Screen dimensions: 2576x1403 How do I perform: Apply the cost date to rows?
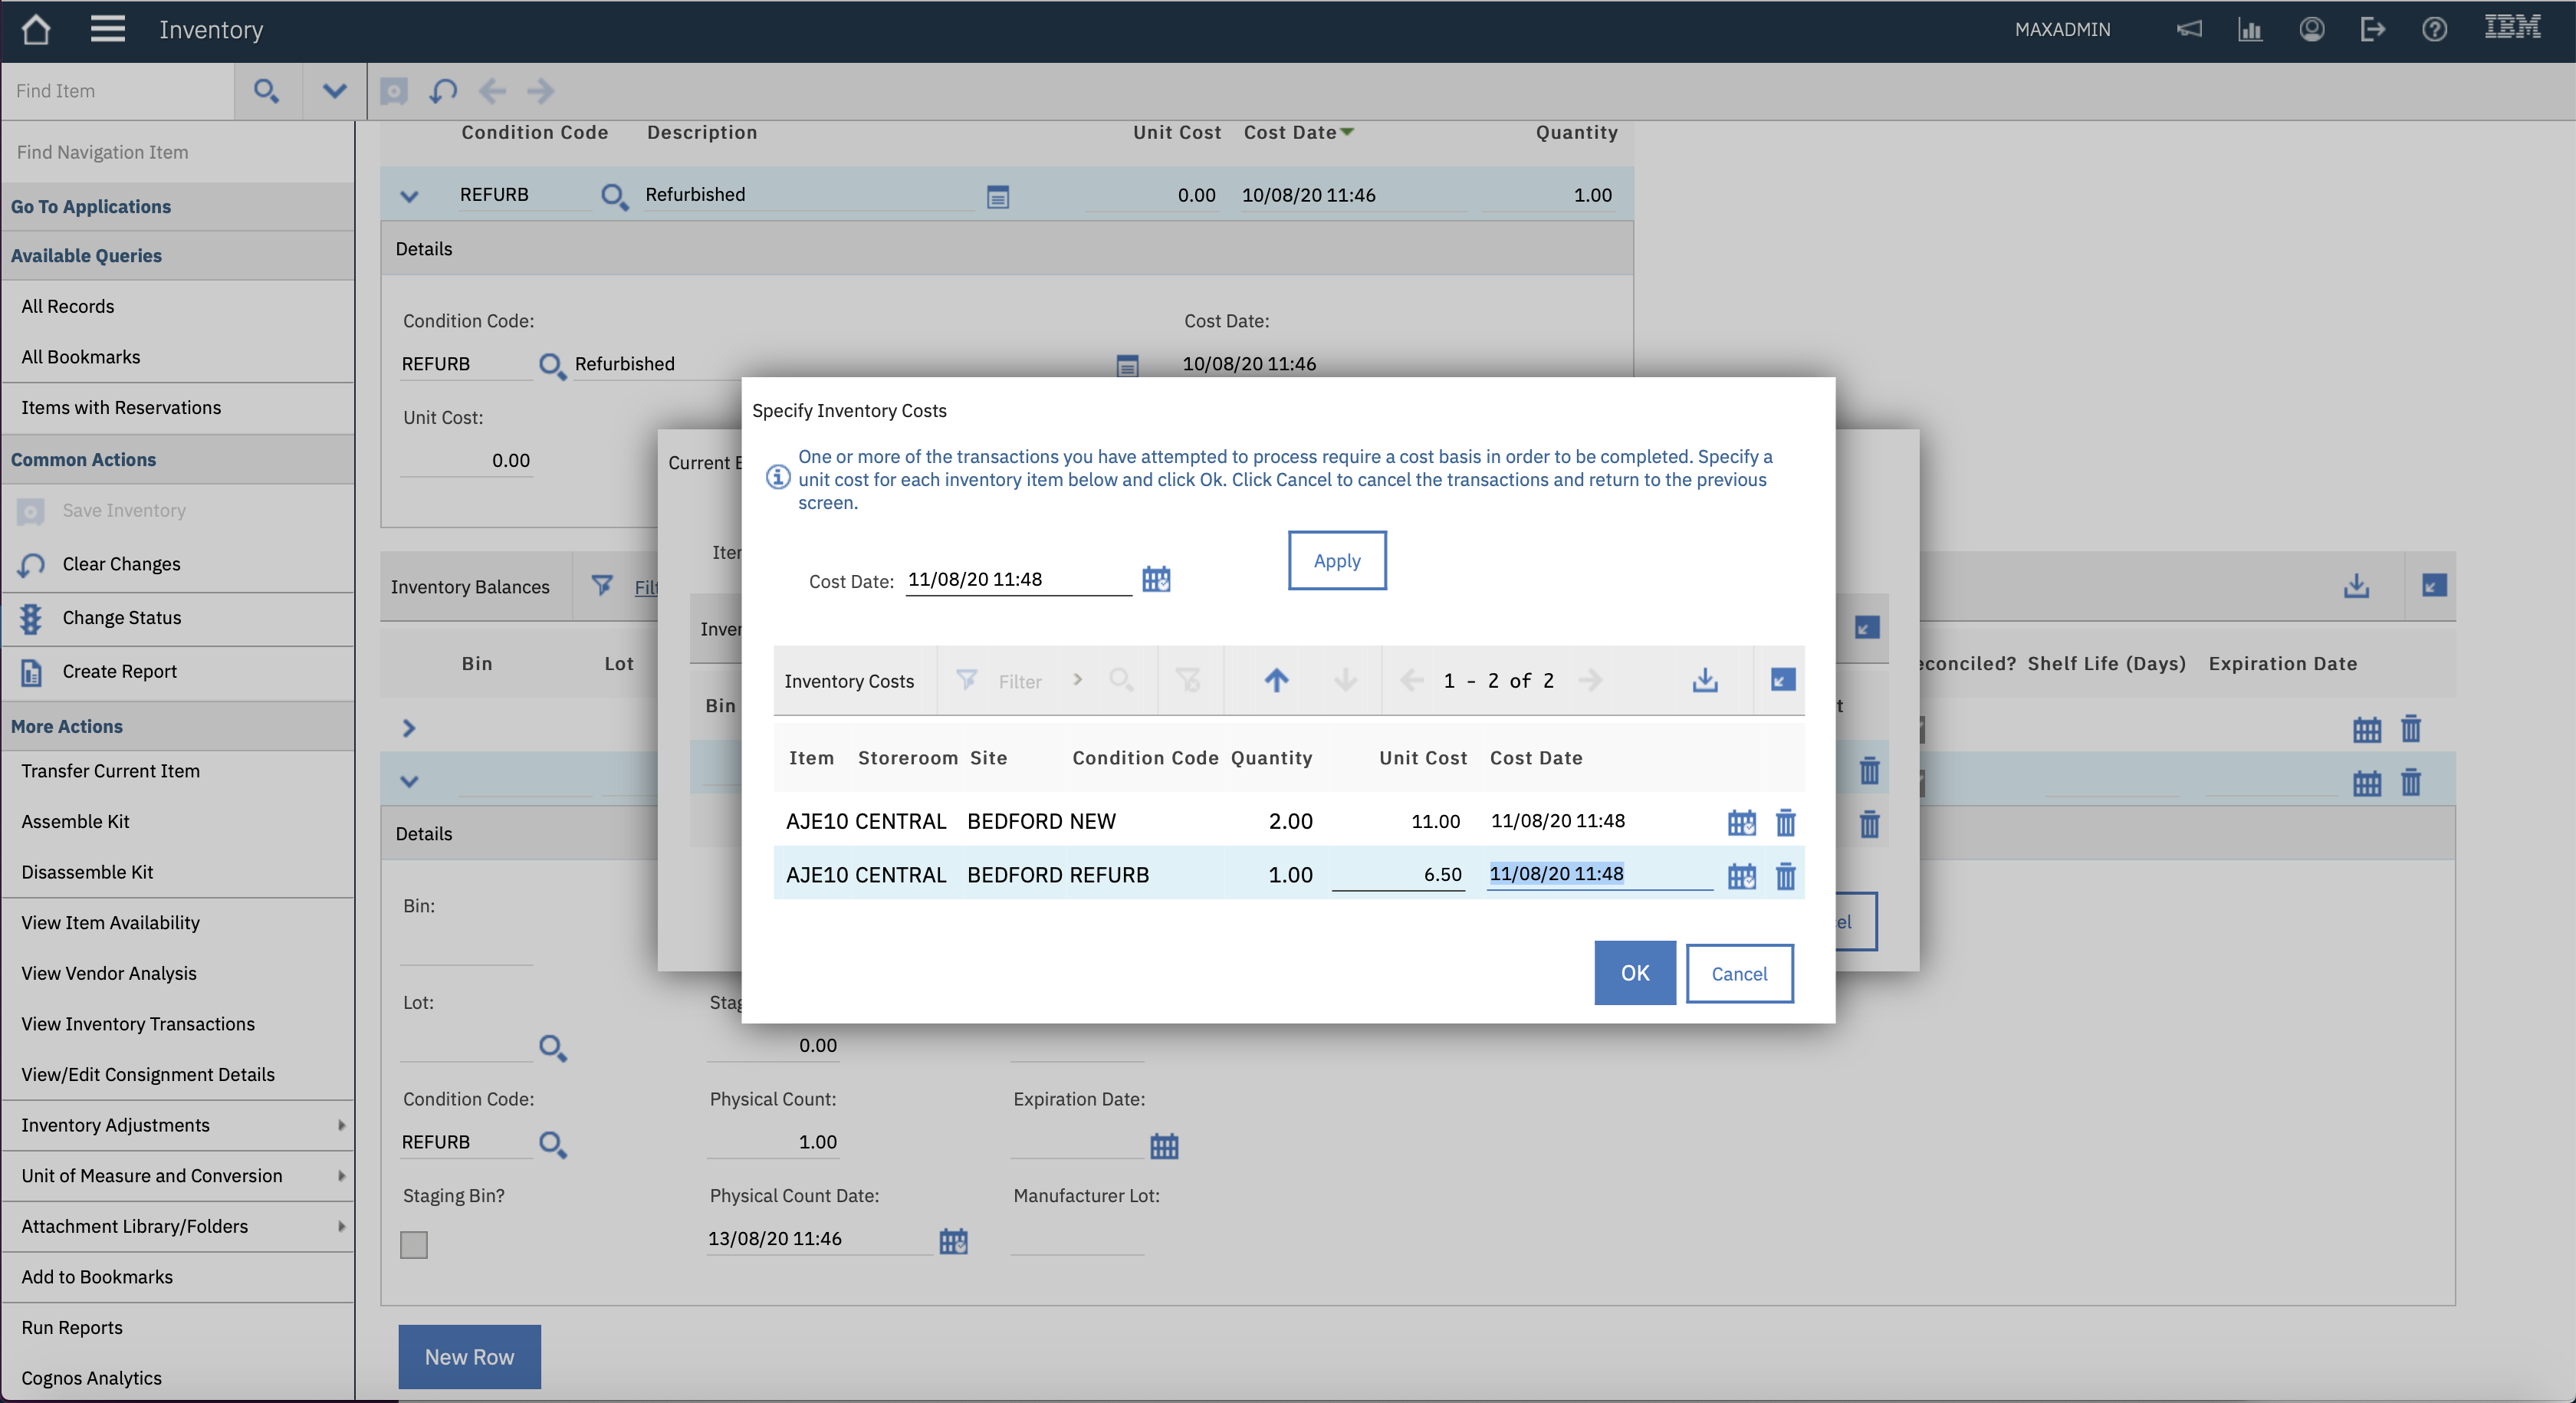point(1337,560)
